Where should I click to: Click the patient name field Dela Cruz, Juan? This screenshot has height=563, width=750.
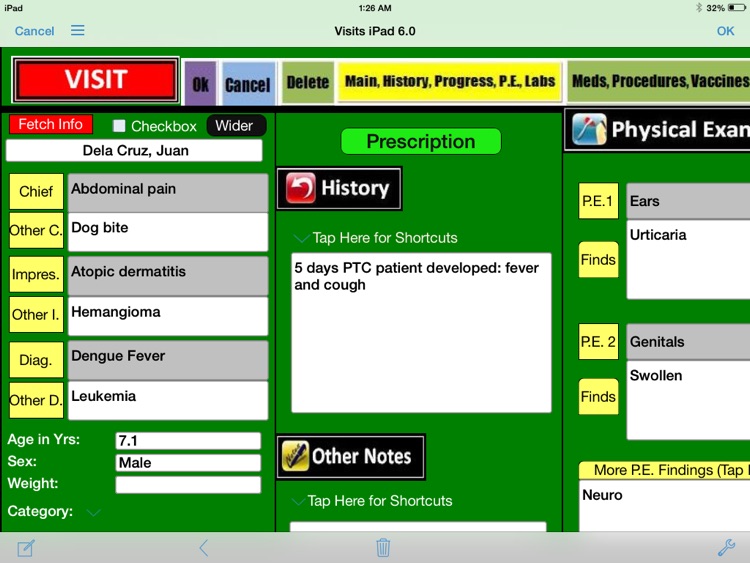[134, 151]
